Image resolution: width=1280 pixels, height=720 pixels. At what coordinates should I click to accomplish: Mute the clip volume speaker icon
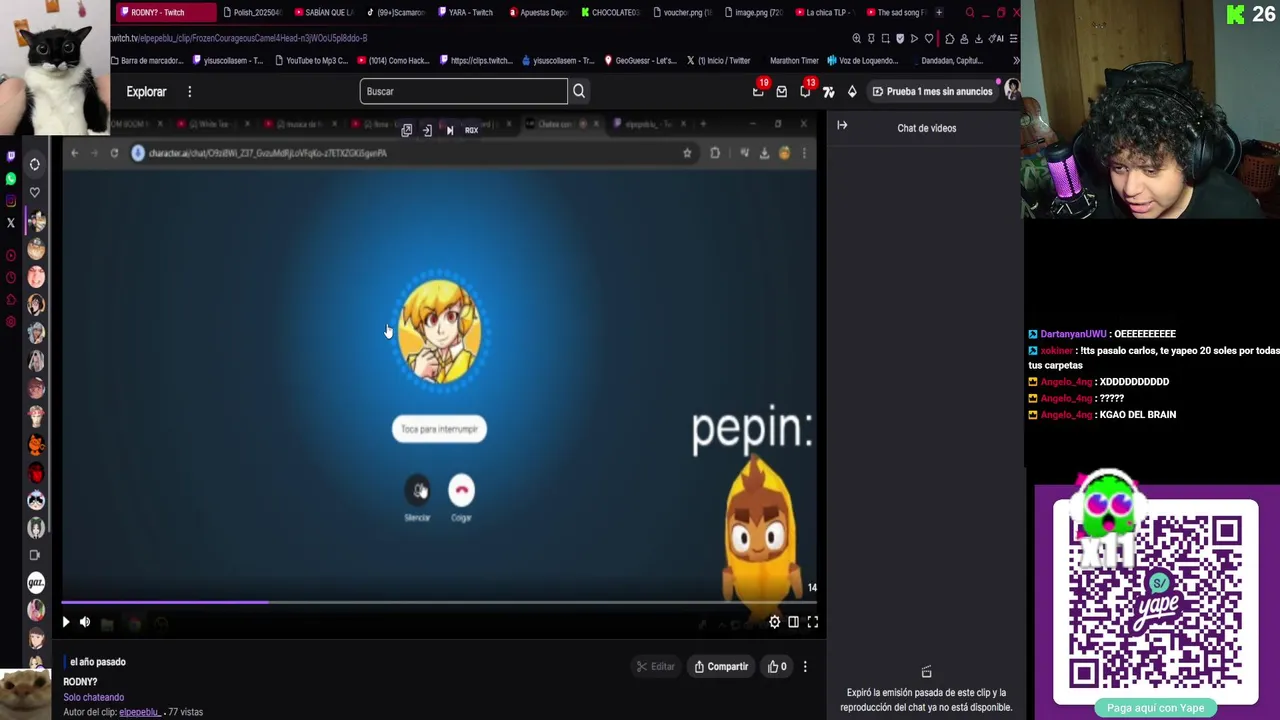(85, 622)
